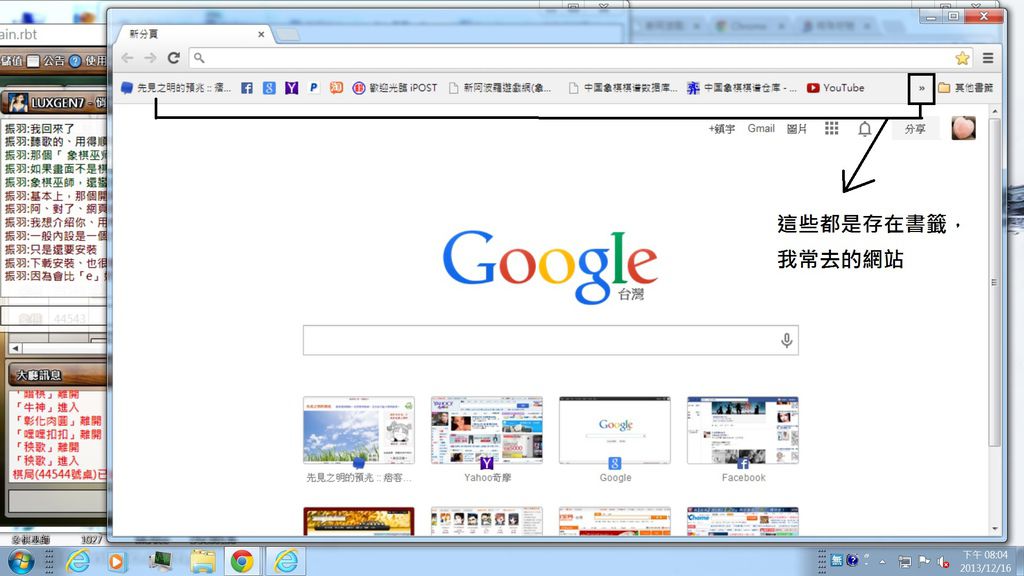Reload the current page

[174, 58]
